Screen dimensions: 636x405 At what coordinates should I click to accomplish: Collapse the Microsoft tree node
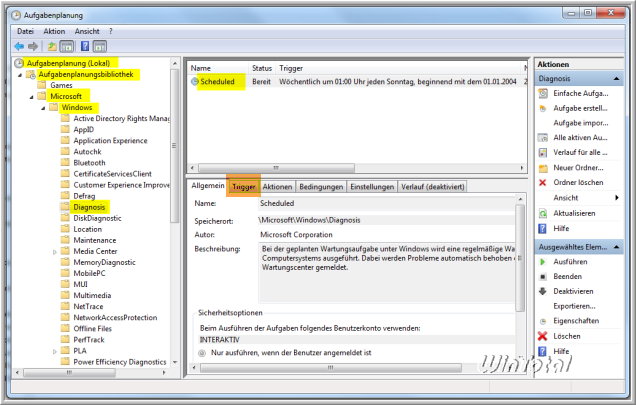pos(31,97)
